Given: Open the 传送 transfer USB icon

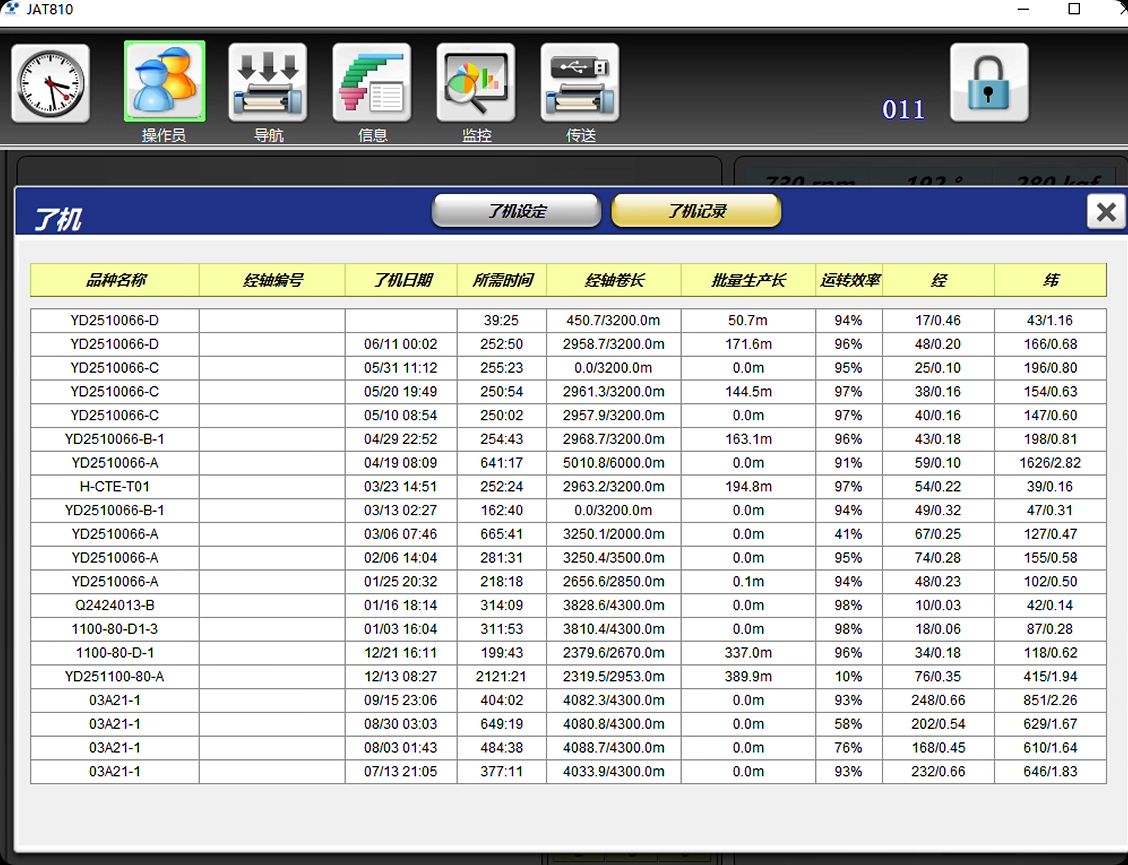Looking at the screenshot, I should pos(580,82).
